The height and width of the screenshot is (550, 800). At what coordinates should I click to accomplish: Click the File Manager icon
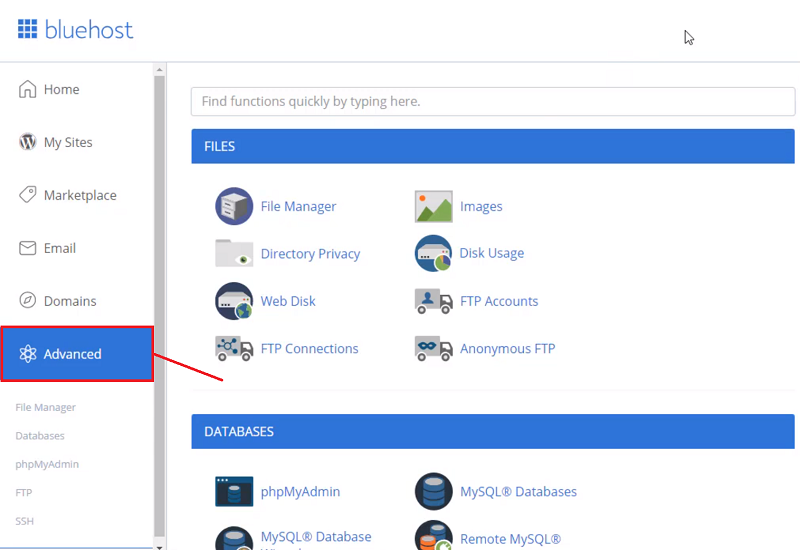click(234, 206)
